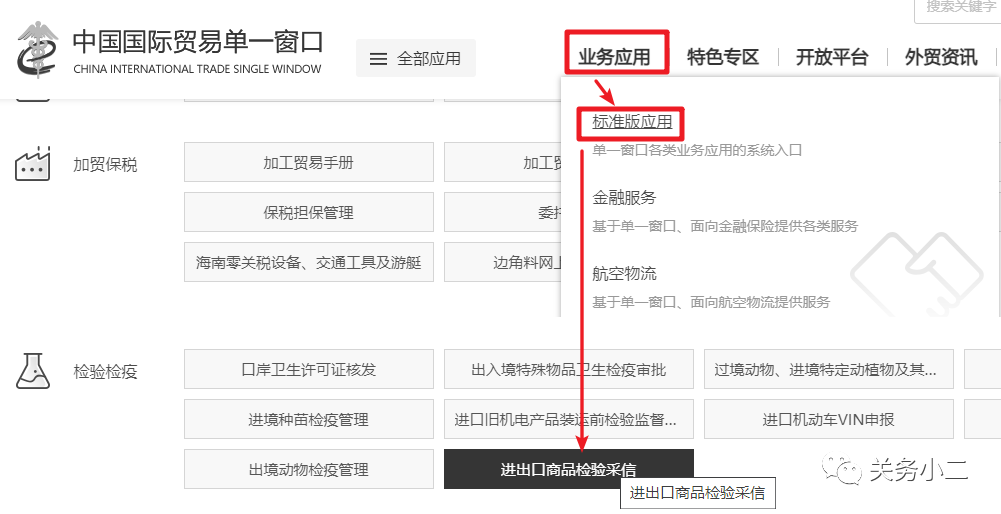
Task: Click the factory icon for 加贸保税
Action: tap(33, 163)
